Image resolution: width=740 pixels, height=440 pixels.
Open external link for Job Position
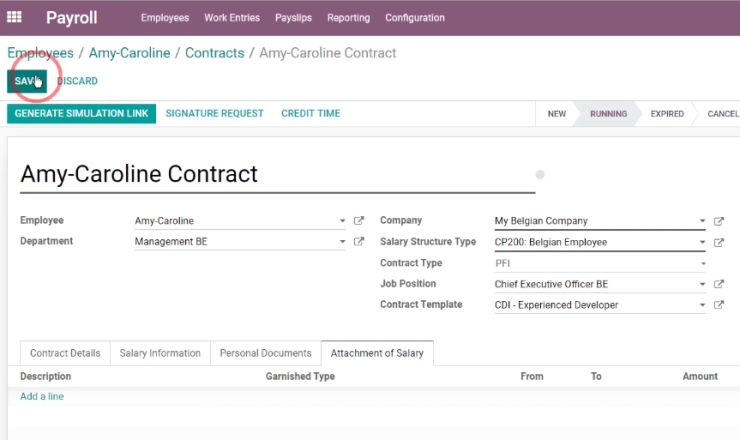(719, 284)
